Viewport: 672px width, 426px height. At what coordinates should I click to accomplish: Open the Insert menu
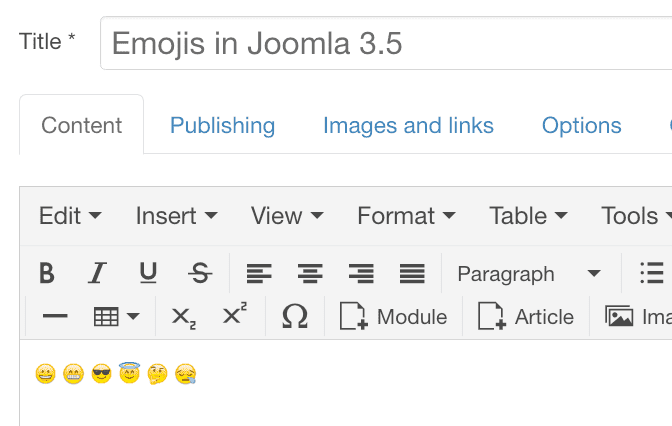[177, 216]
